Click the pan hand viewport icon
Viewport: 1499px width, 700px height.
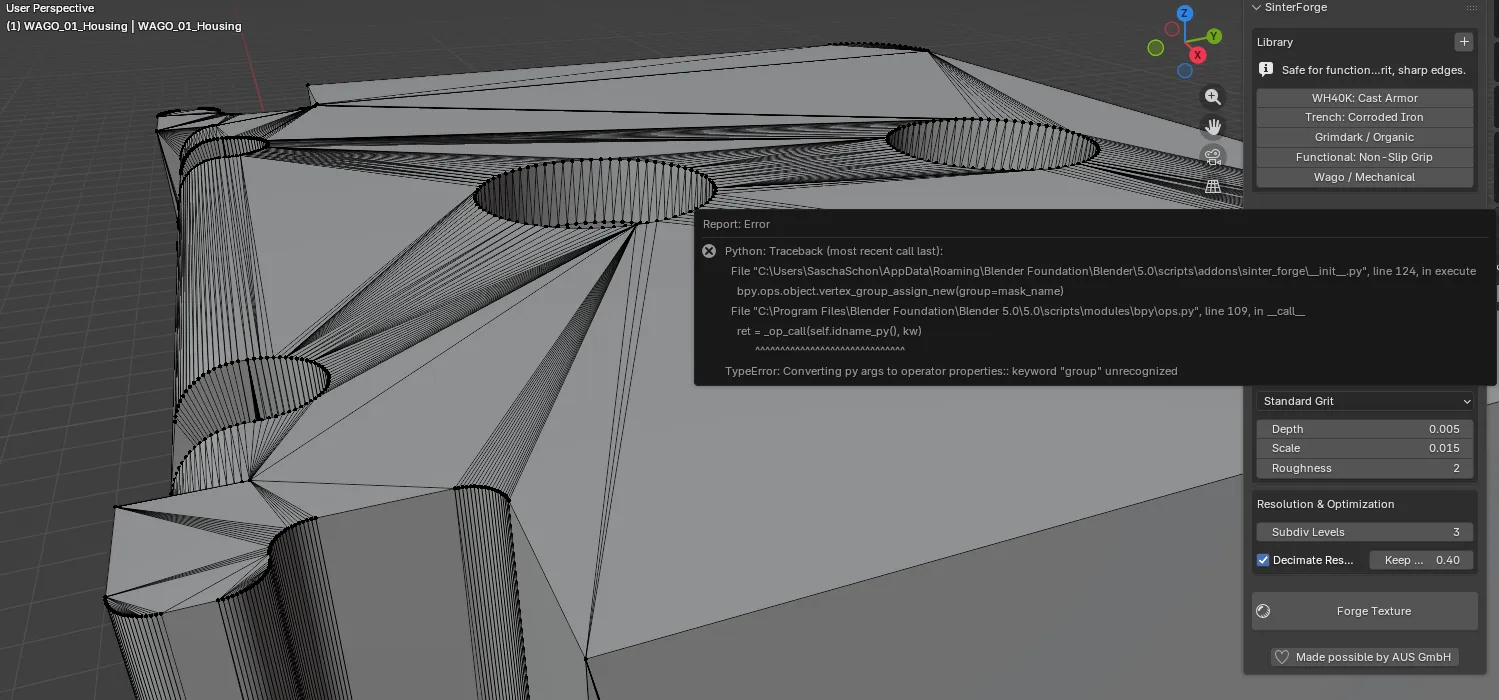coord(1213,127)
